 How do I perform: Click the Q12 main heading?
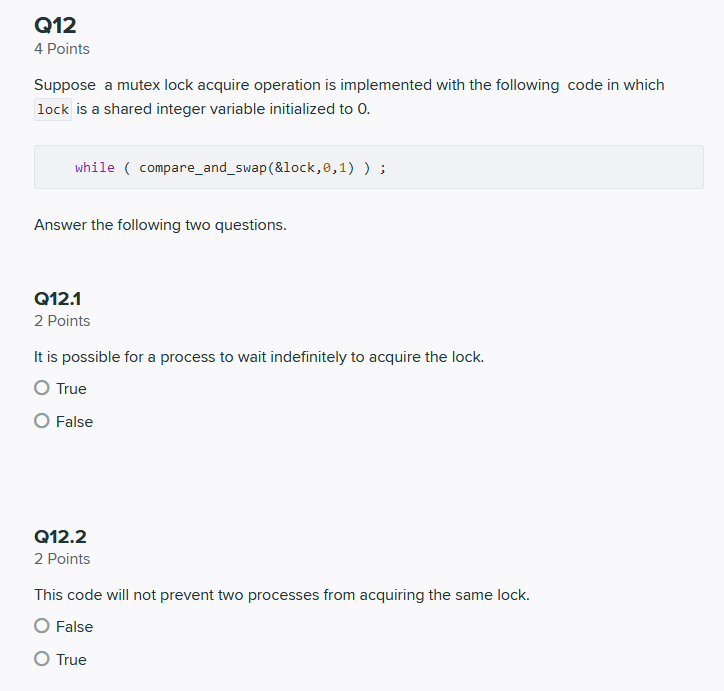(x=55, y=25)
